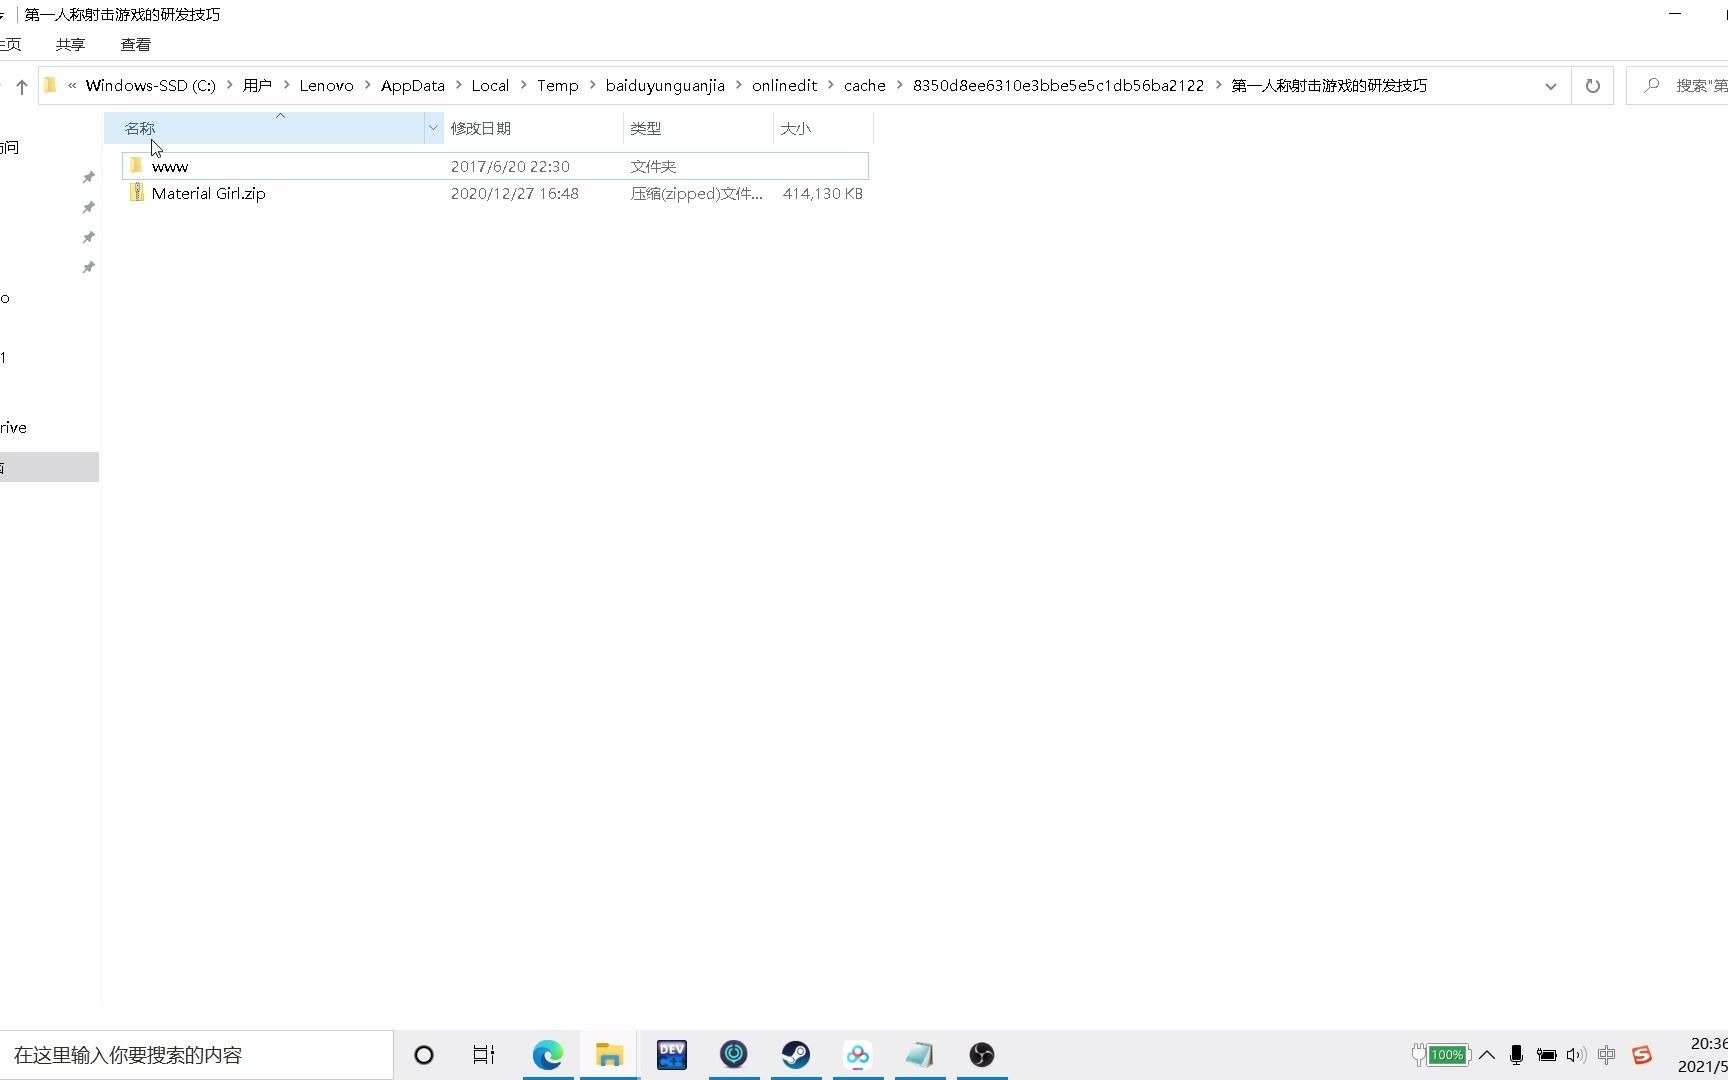
Task: Click the address bar folder icon
Action: (50, 86)
